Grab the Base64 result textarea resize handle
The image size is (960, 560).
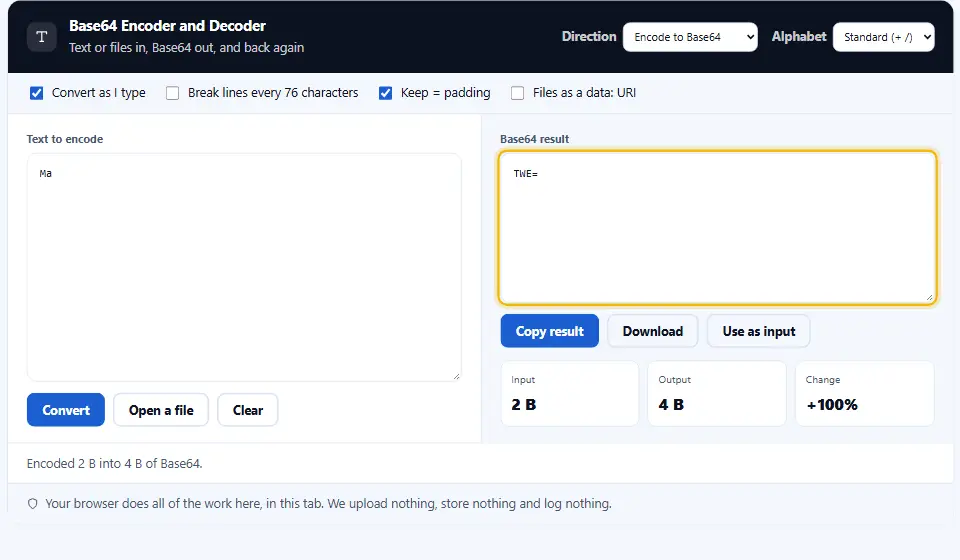click(x=929, y=297)
